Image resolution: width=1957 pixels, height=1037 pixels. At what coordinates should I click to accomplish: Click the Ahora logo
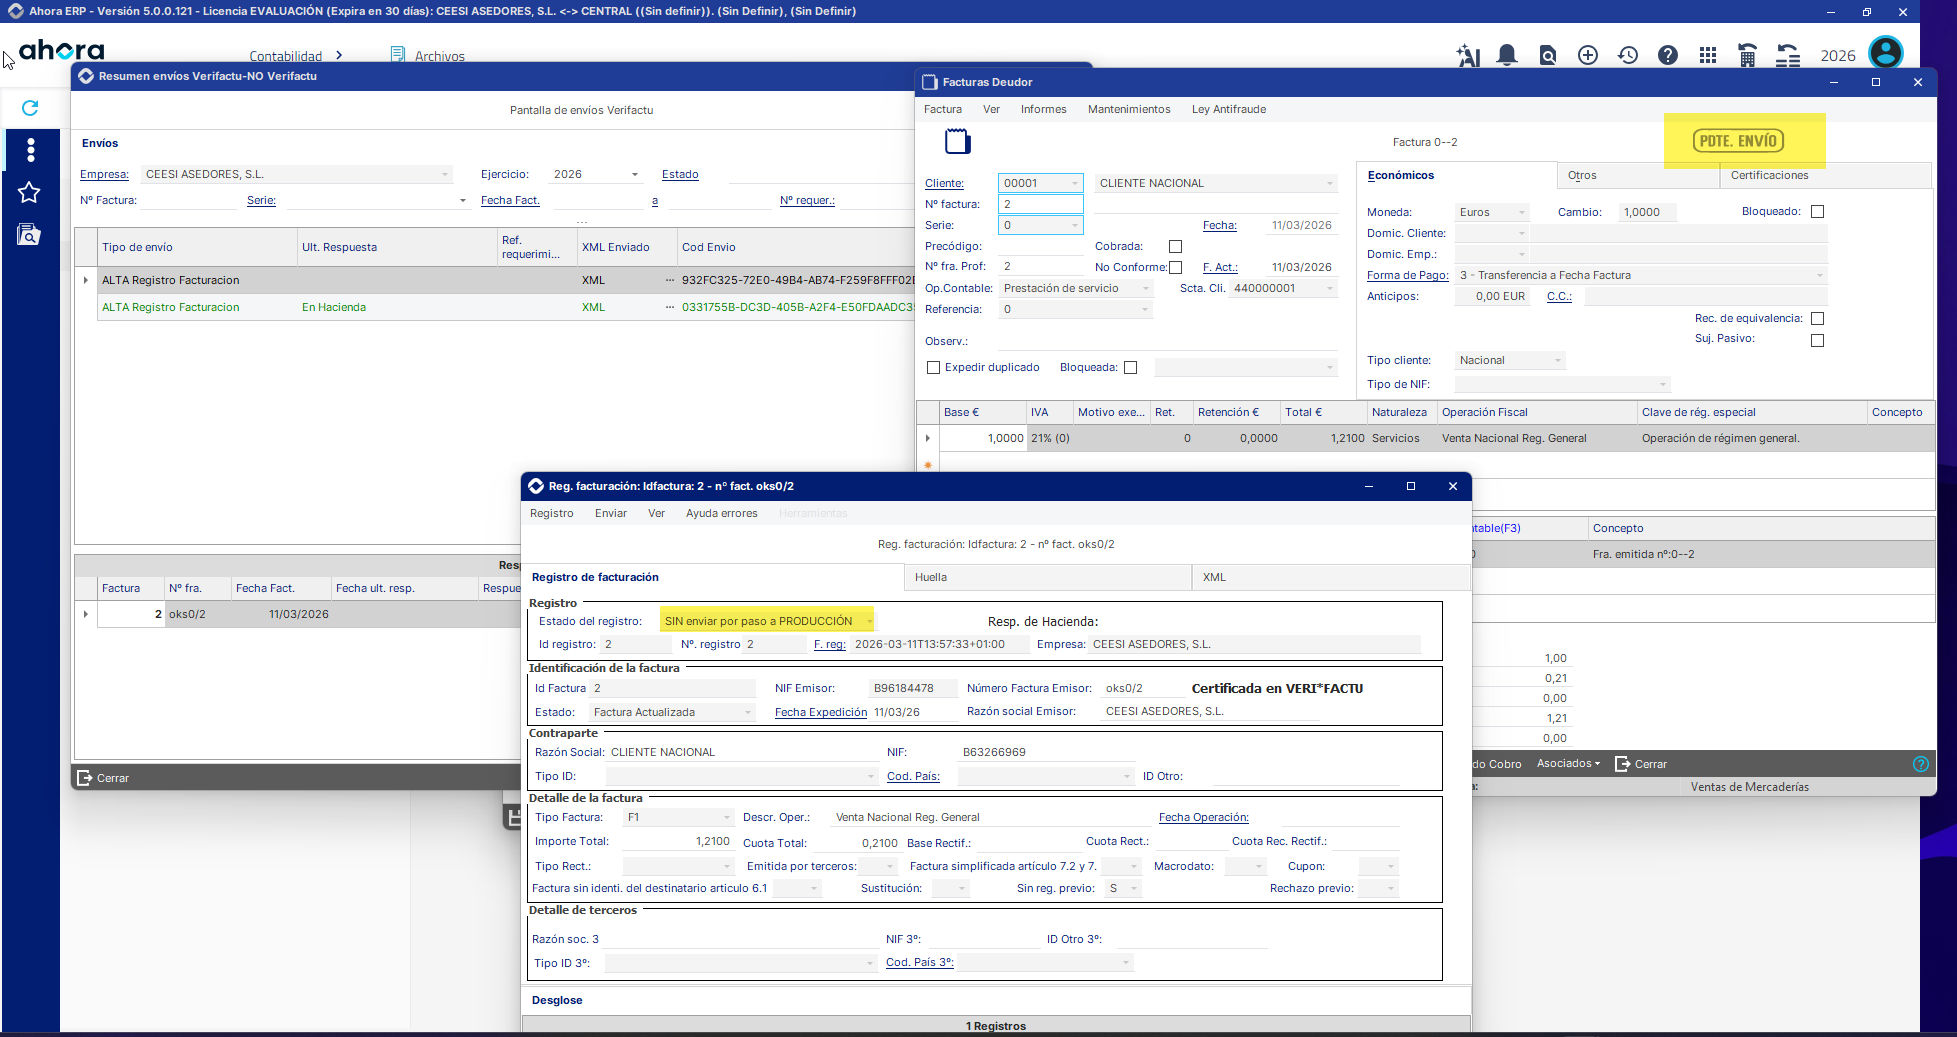62,50
